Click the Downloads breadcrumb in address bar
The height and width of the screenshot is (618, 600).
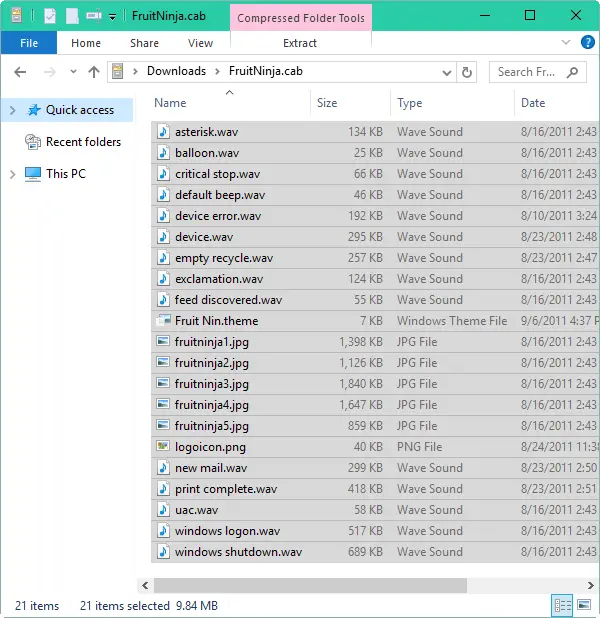(x=176, y=71)
